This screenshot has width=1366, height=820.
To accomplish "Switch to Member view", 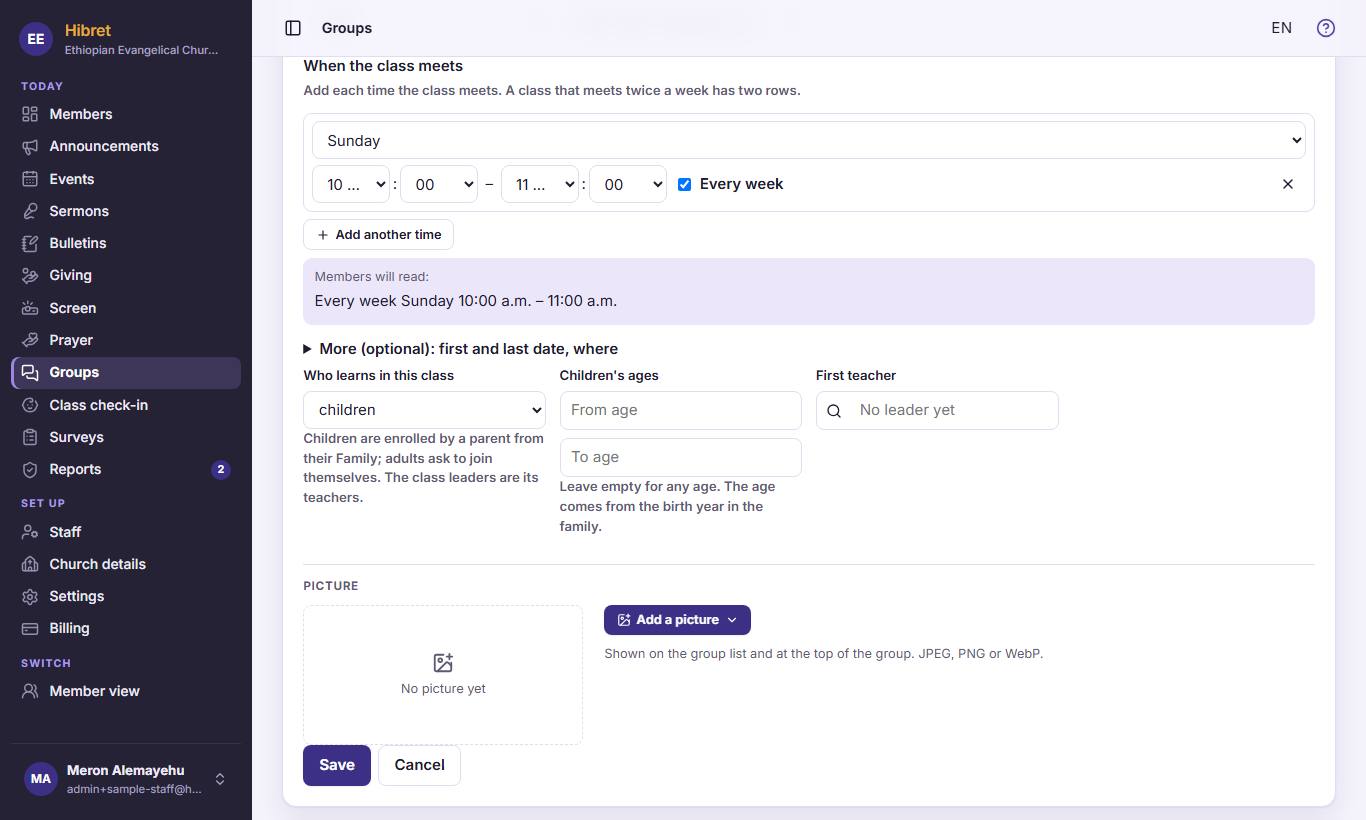I will (x=126, y=691).
